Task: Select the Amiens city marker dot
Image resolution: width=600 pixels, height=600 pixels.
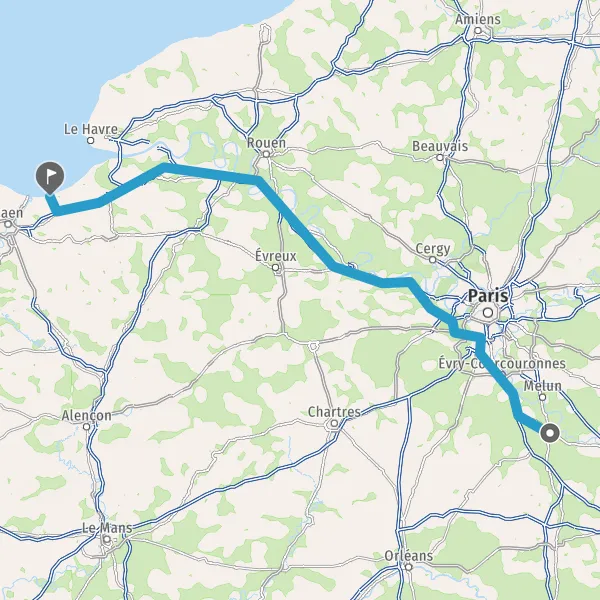Action: (x=478, y=30)
